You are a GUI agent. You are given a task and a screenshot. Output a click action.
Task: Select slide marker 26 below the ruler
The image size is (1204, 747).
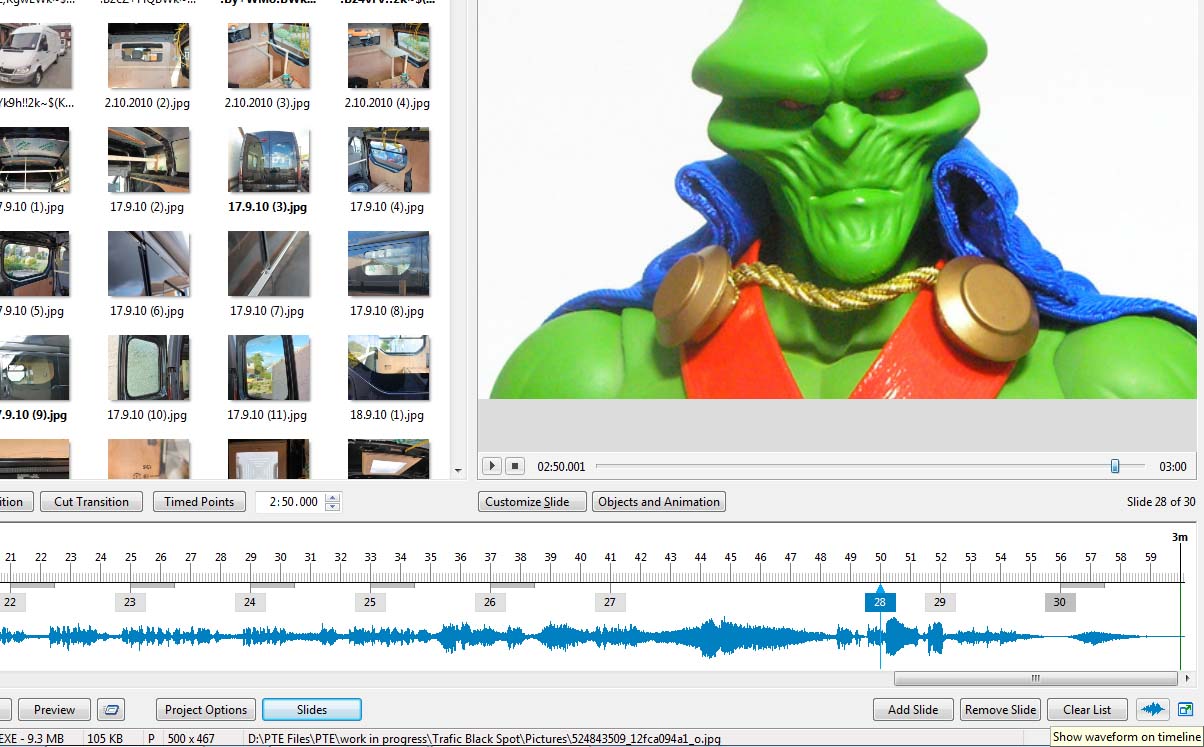tap(490, 602)
